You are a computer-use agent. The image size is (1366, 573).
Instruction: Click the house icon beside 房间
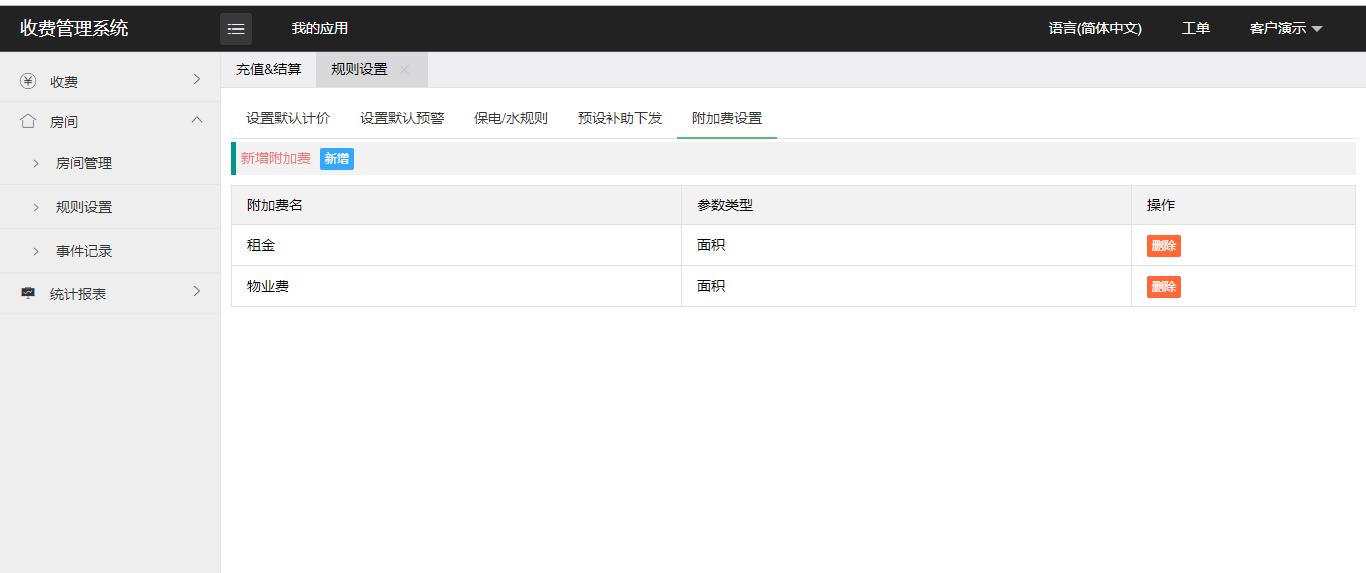click(28, 121)
